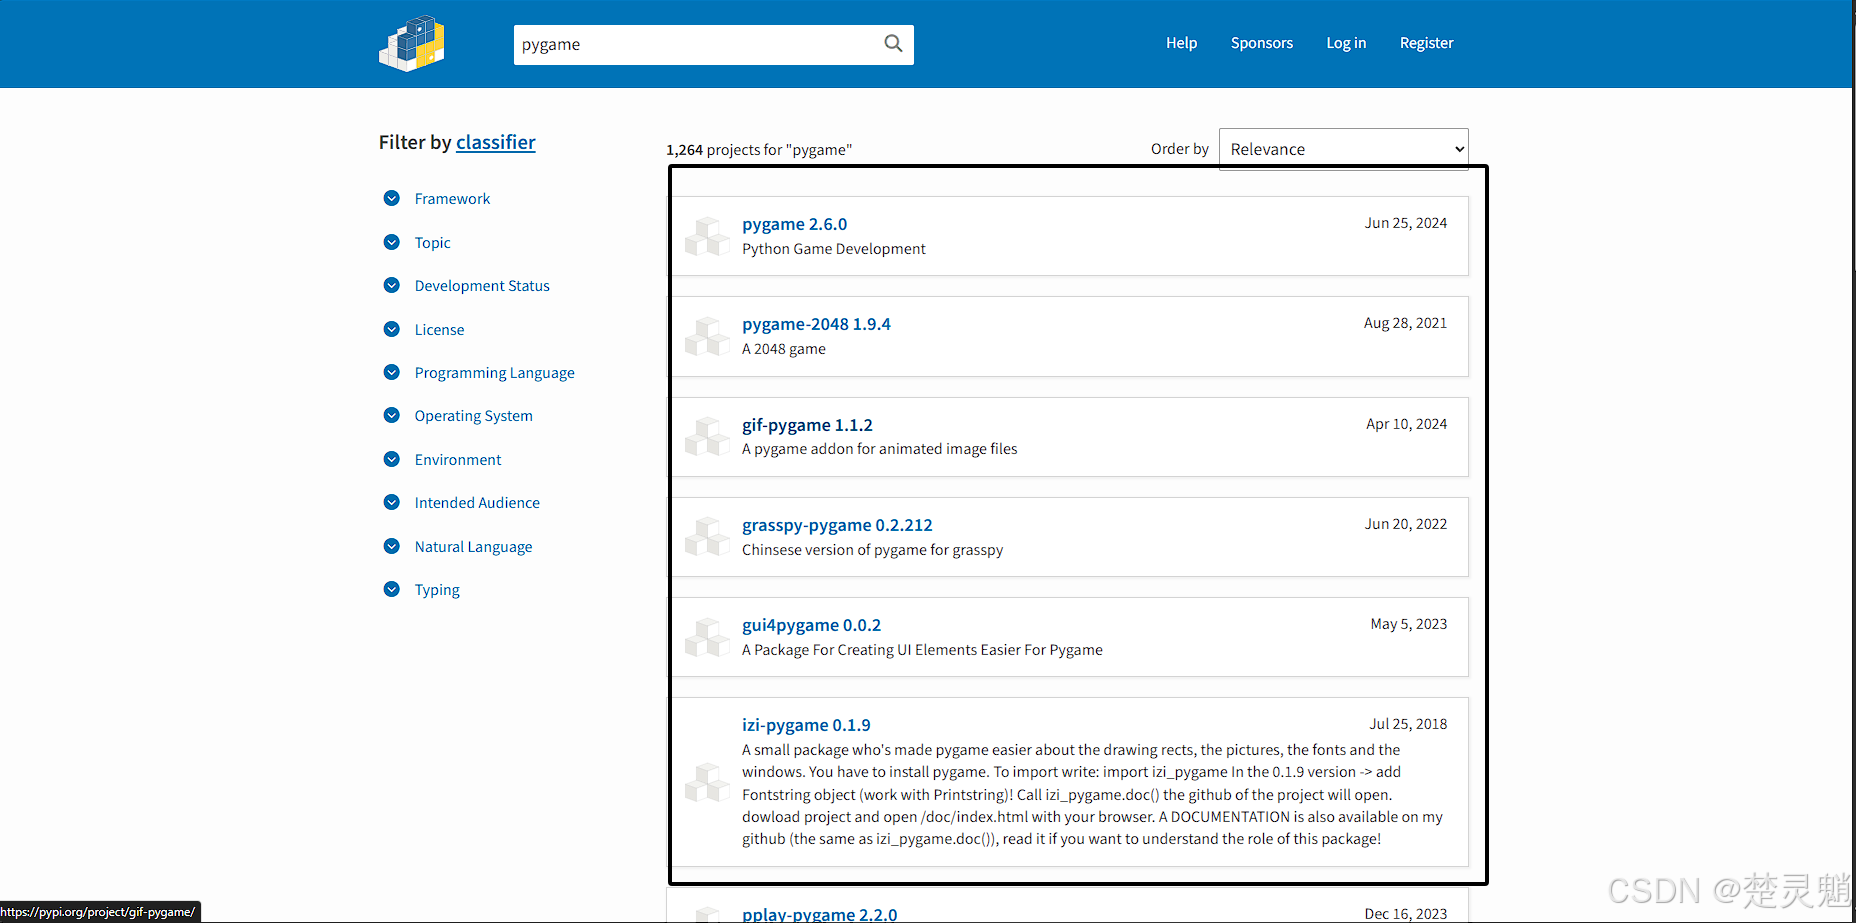
Task: Open the Help menu item
Action: tap(1181, 43)
